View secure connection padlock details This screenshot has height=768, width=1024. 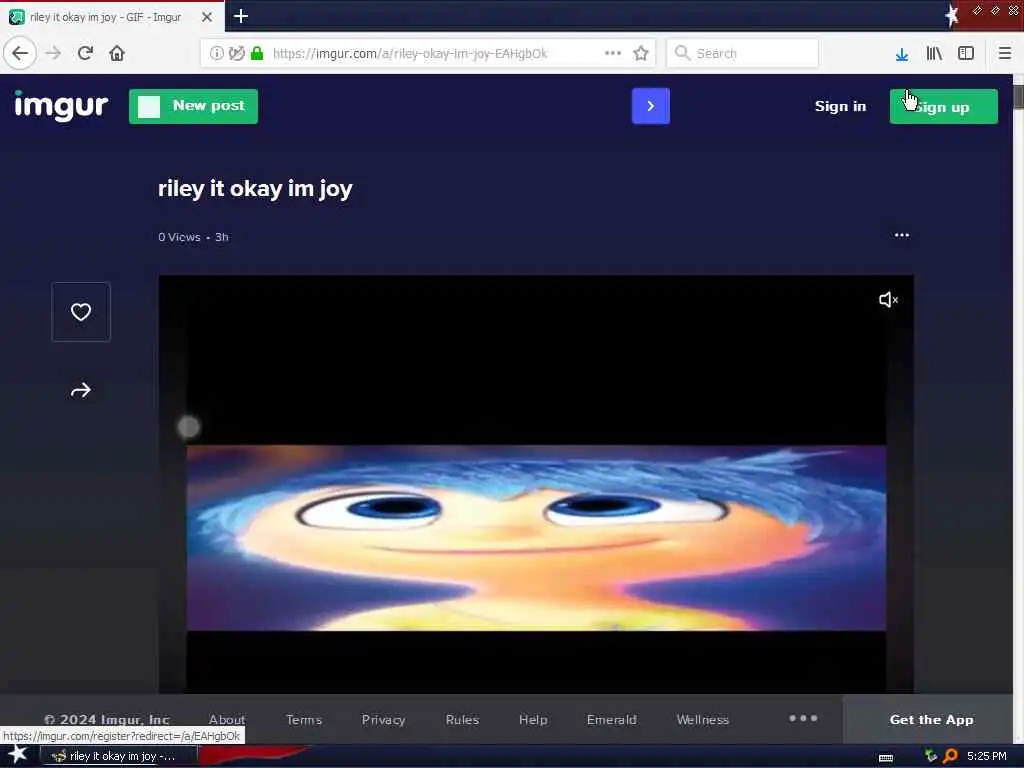coord(257,54)
